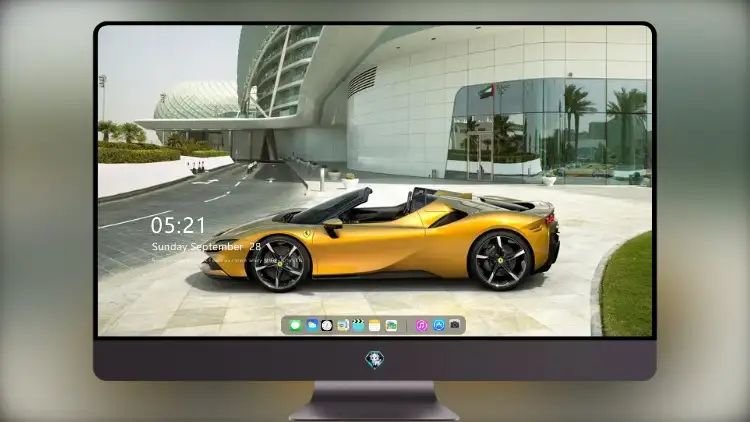Open the pencil-and-ruler app icon in the dock
This screenshot has width=750, height=422.
click(x=343, y=325)
